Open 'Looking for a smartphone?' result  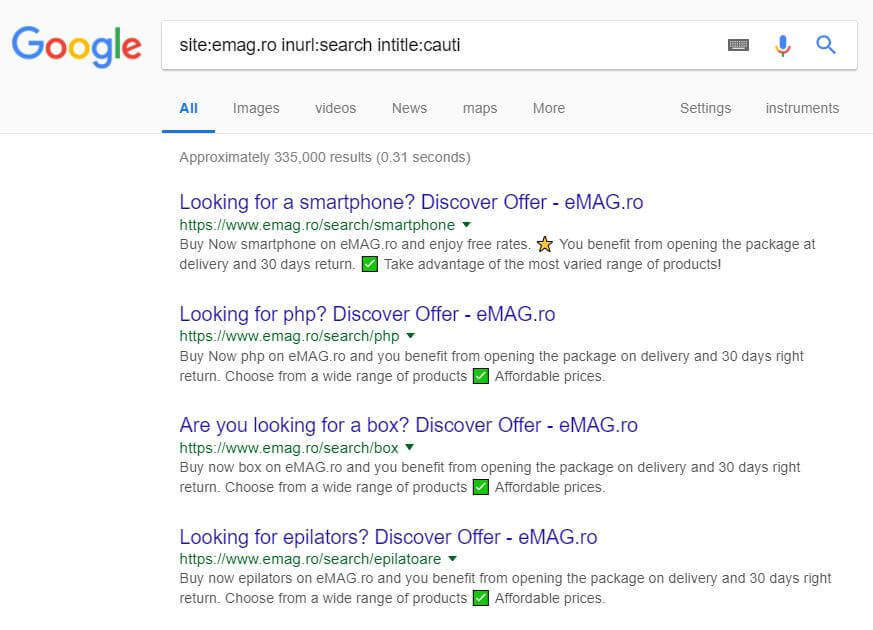411,202
